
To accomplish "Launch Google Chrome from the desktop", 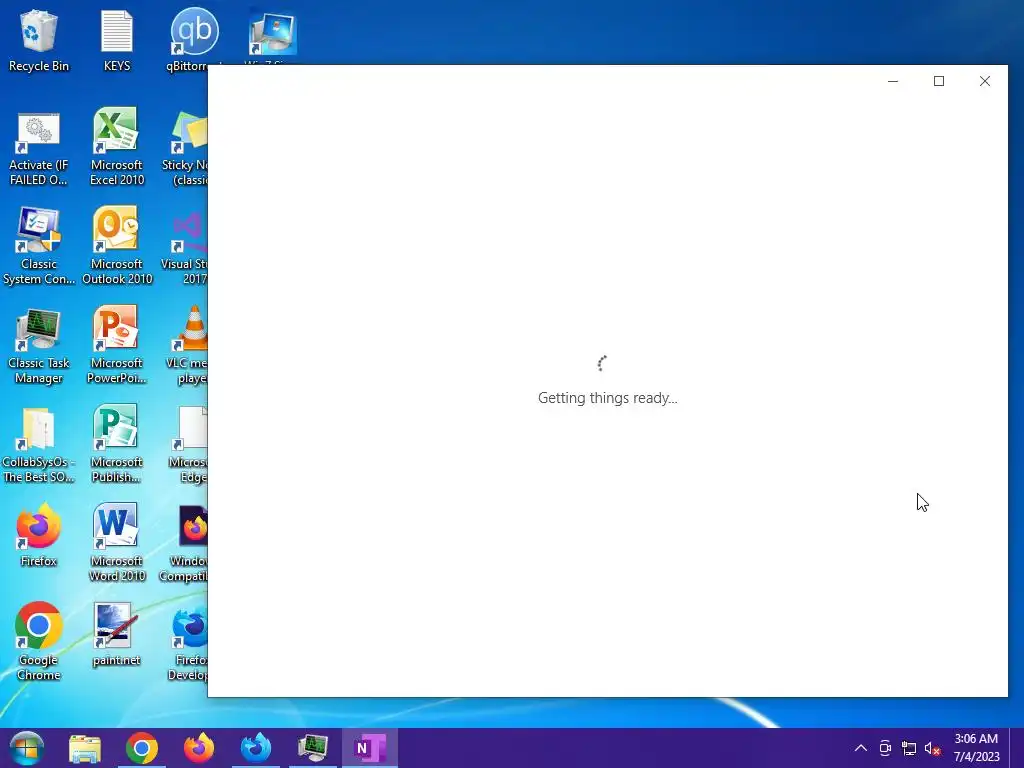I will pyautogui.click(x=39, y=642).
